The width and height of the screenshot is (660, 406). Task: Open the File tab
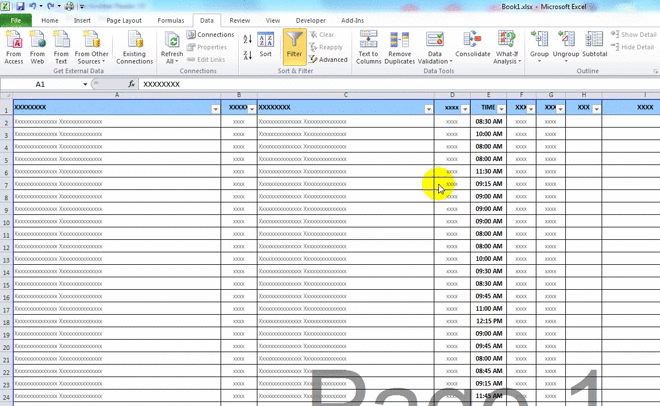16,20
